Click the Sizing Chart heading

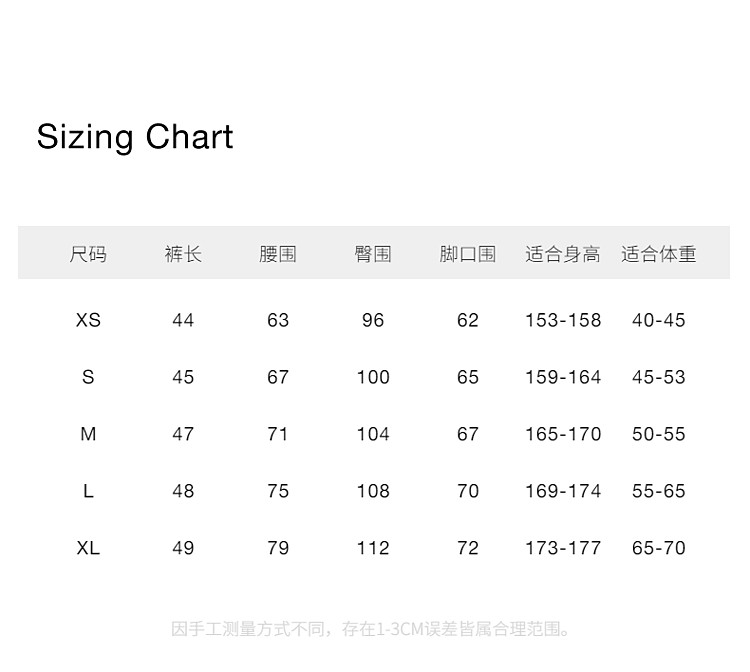pos(135,136)
